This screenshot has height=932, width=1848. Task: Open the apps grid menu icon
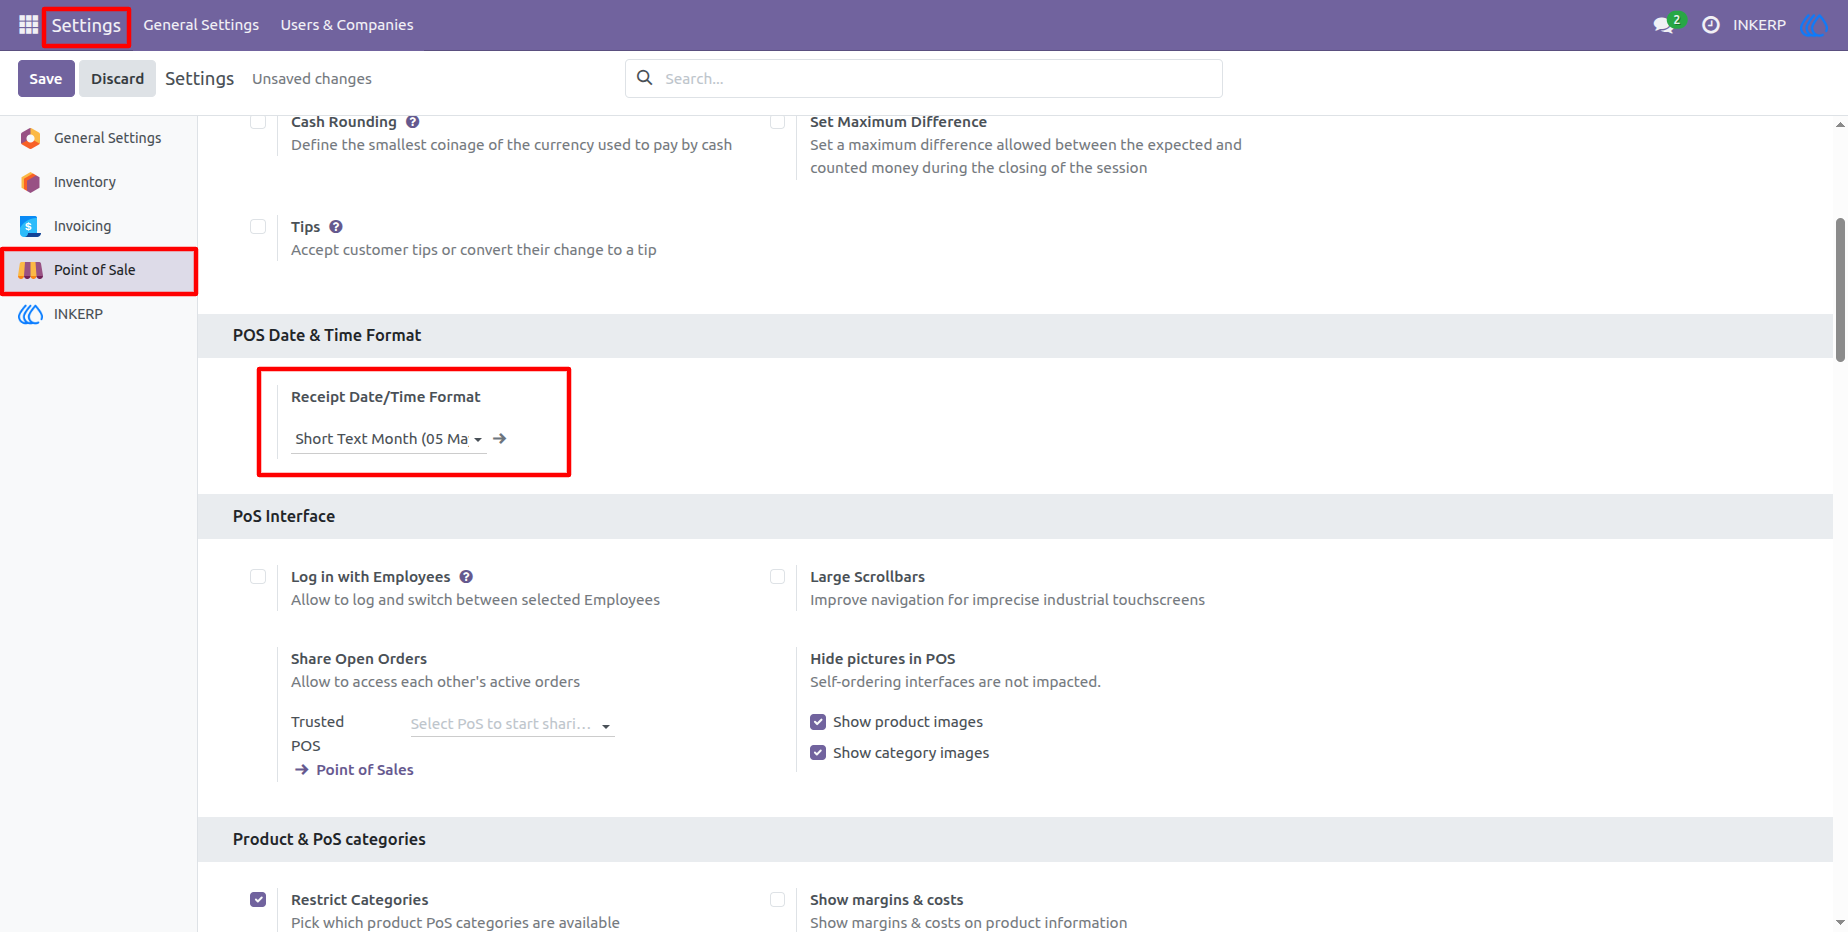coord(28,24)
